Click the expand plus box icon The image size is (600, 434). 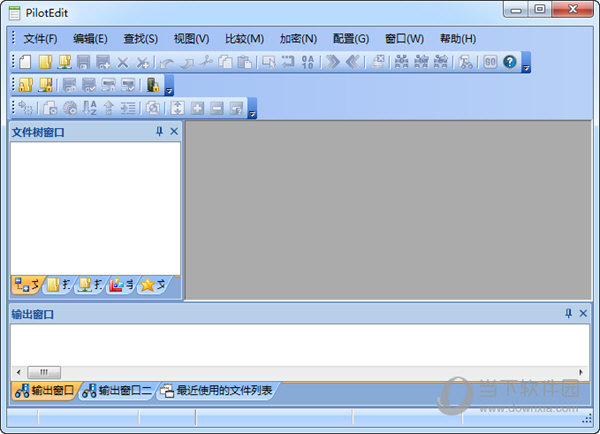pyautogui.click(x=197, y=108)
